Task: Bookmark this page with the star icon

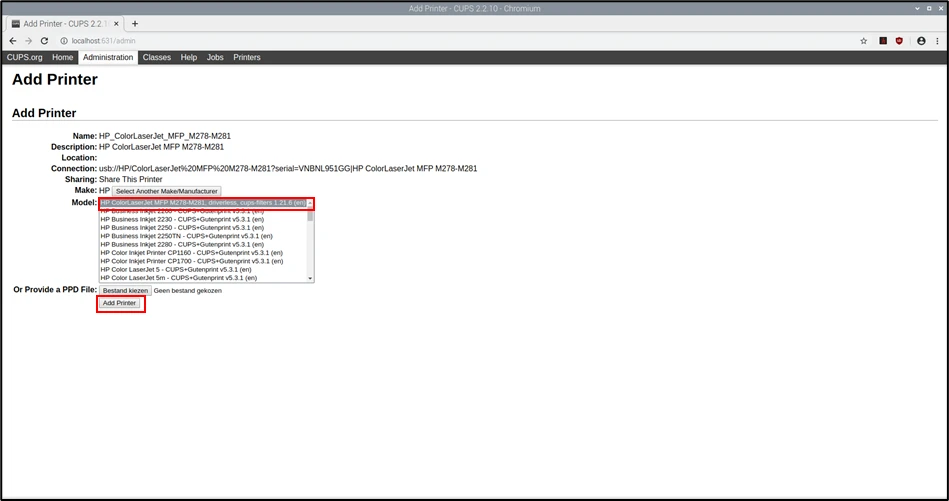Action: tap(864, 41)
